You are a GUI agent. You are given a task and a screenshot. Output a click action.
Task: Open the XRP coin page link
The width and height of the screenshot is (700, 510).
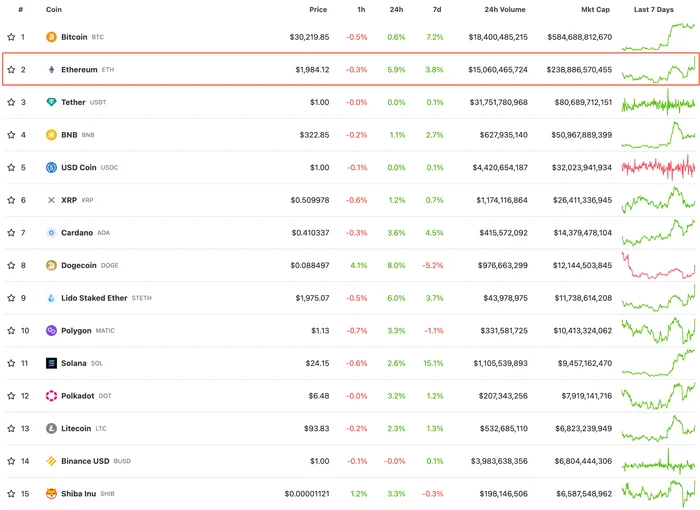pos(69,200)
